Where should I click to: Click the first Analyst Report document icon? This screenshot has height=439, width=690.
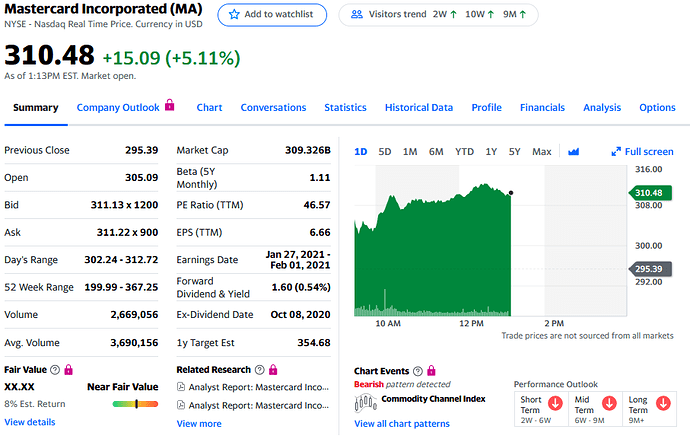[x=180, y=387]
